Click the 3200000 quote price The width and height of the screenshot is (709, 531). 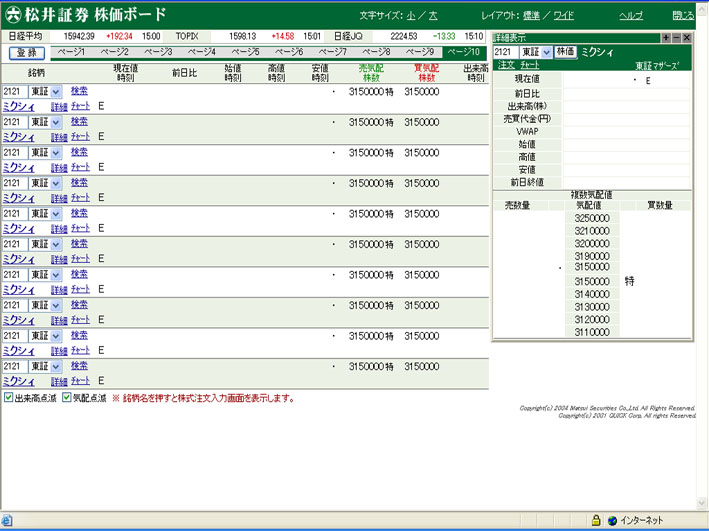(x=592, y=244)
